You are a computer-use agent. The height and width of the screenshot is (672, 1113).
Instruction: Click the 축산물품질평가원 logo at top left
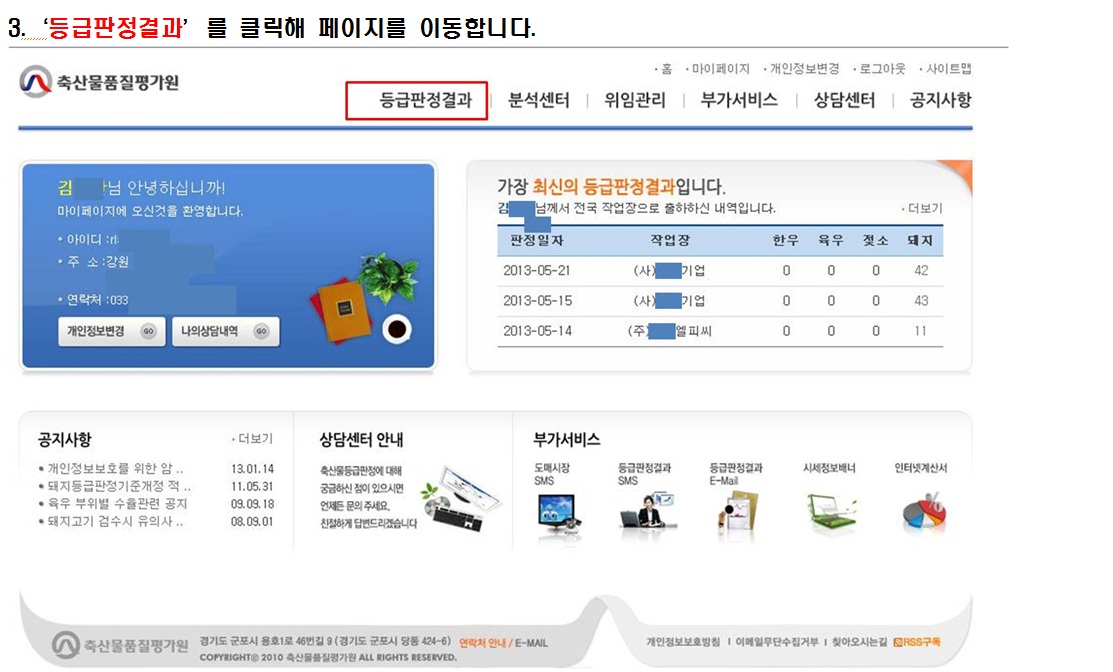click(99, 83)
